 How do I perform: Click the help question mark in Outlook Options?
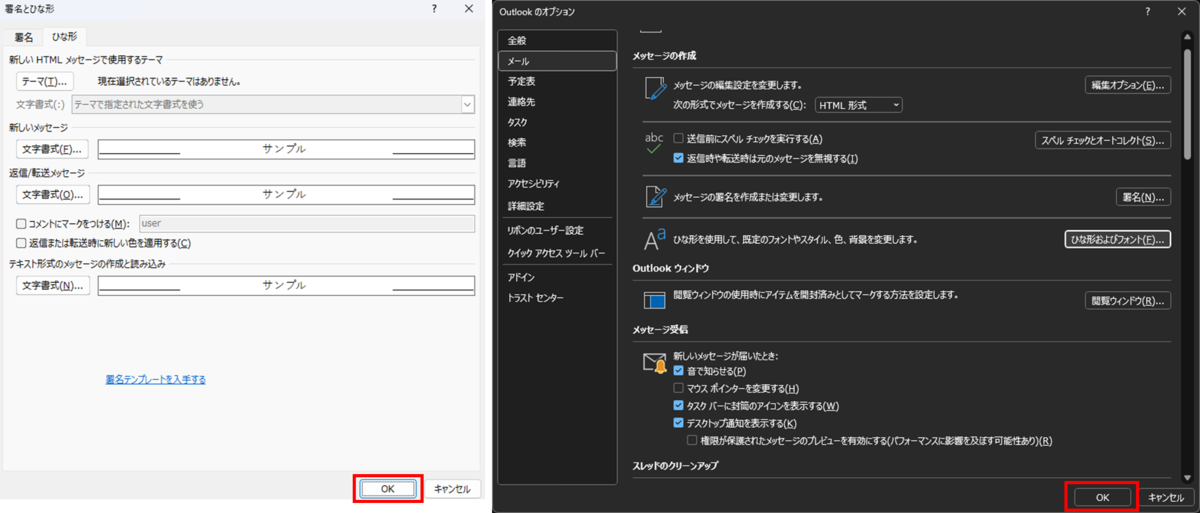(x=1148, y=10)
